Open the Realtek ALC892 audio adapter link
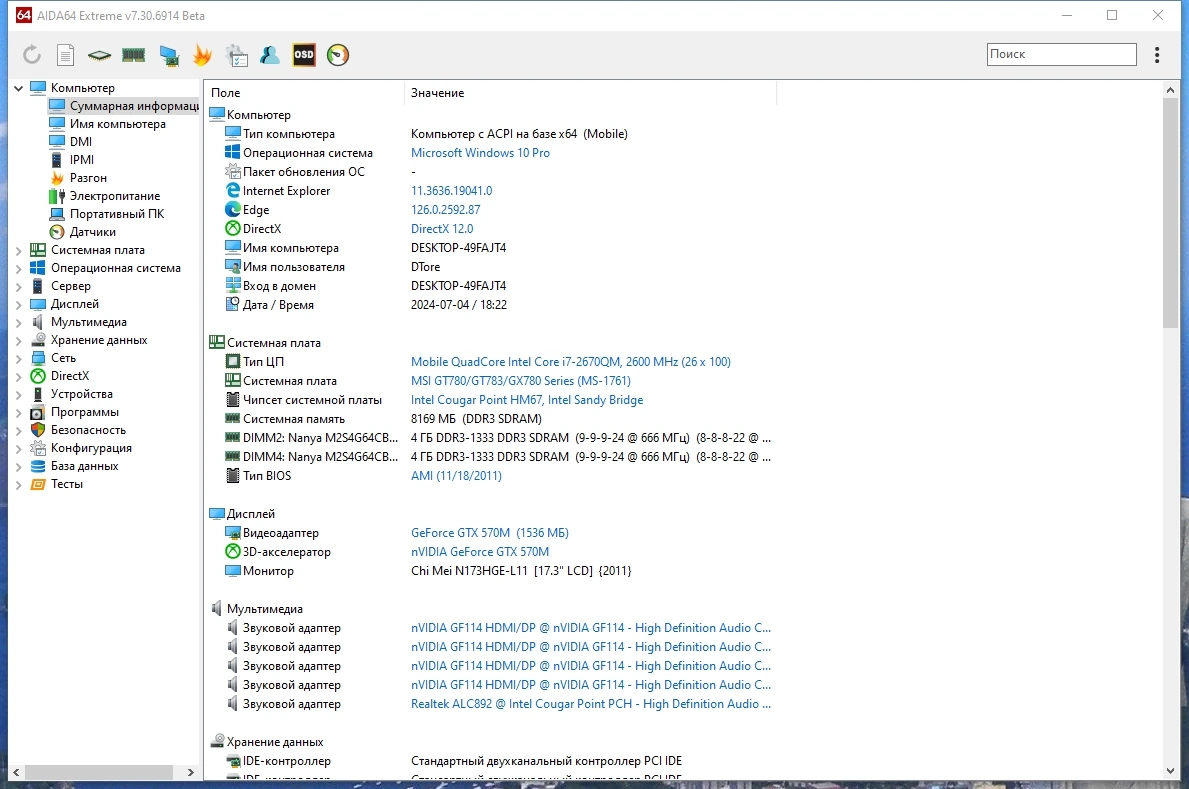 coord(591,703)
